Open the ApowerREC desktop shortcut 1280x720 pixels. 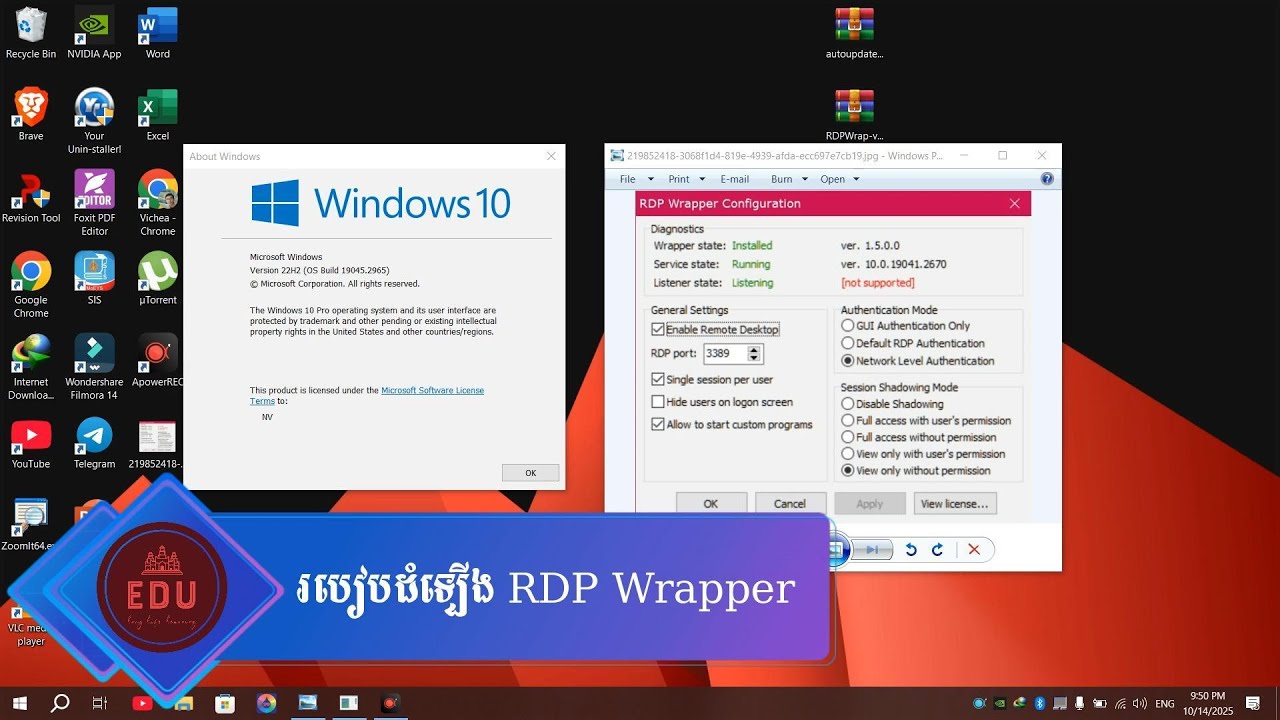click(158, 361)
